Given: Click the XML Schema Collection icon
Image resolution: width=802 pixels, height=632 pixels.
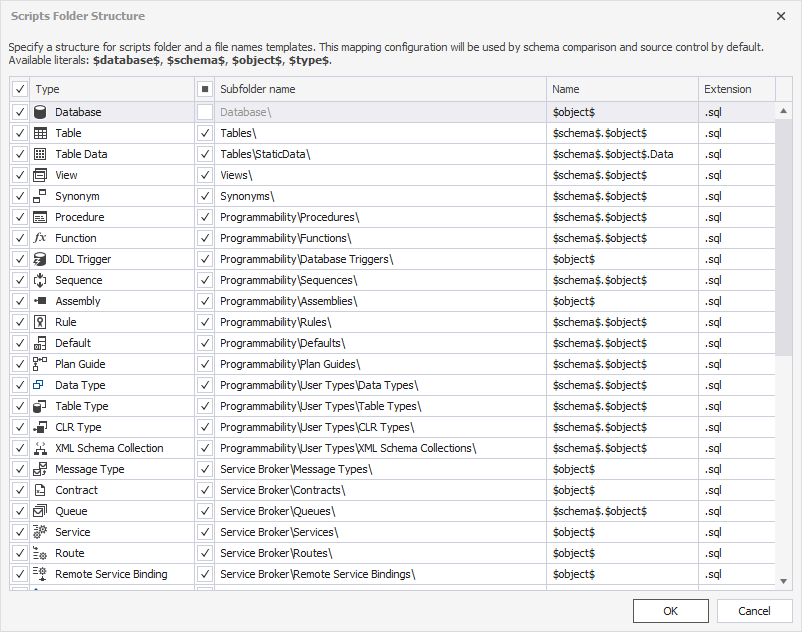Looking at the screenshot, I should 40,448.
